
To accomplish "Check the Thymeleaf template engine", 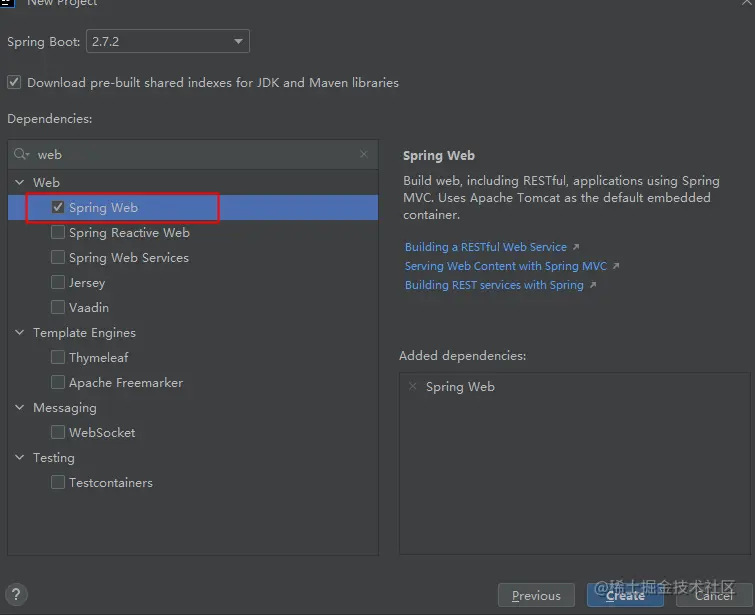I will coord(58,358).
